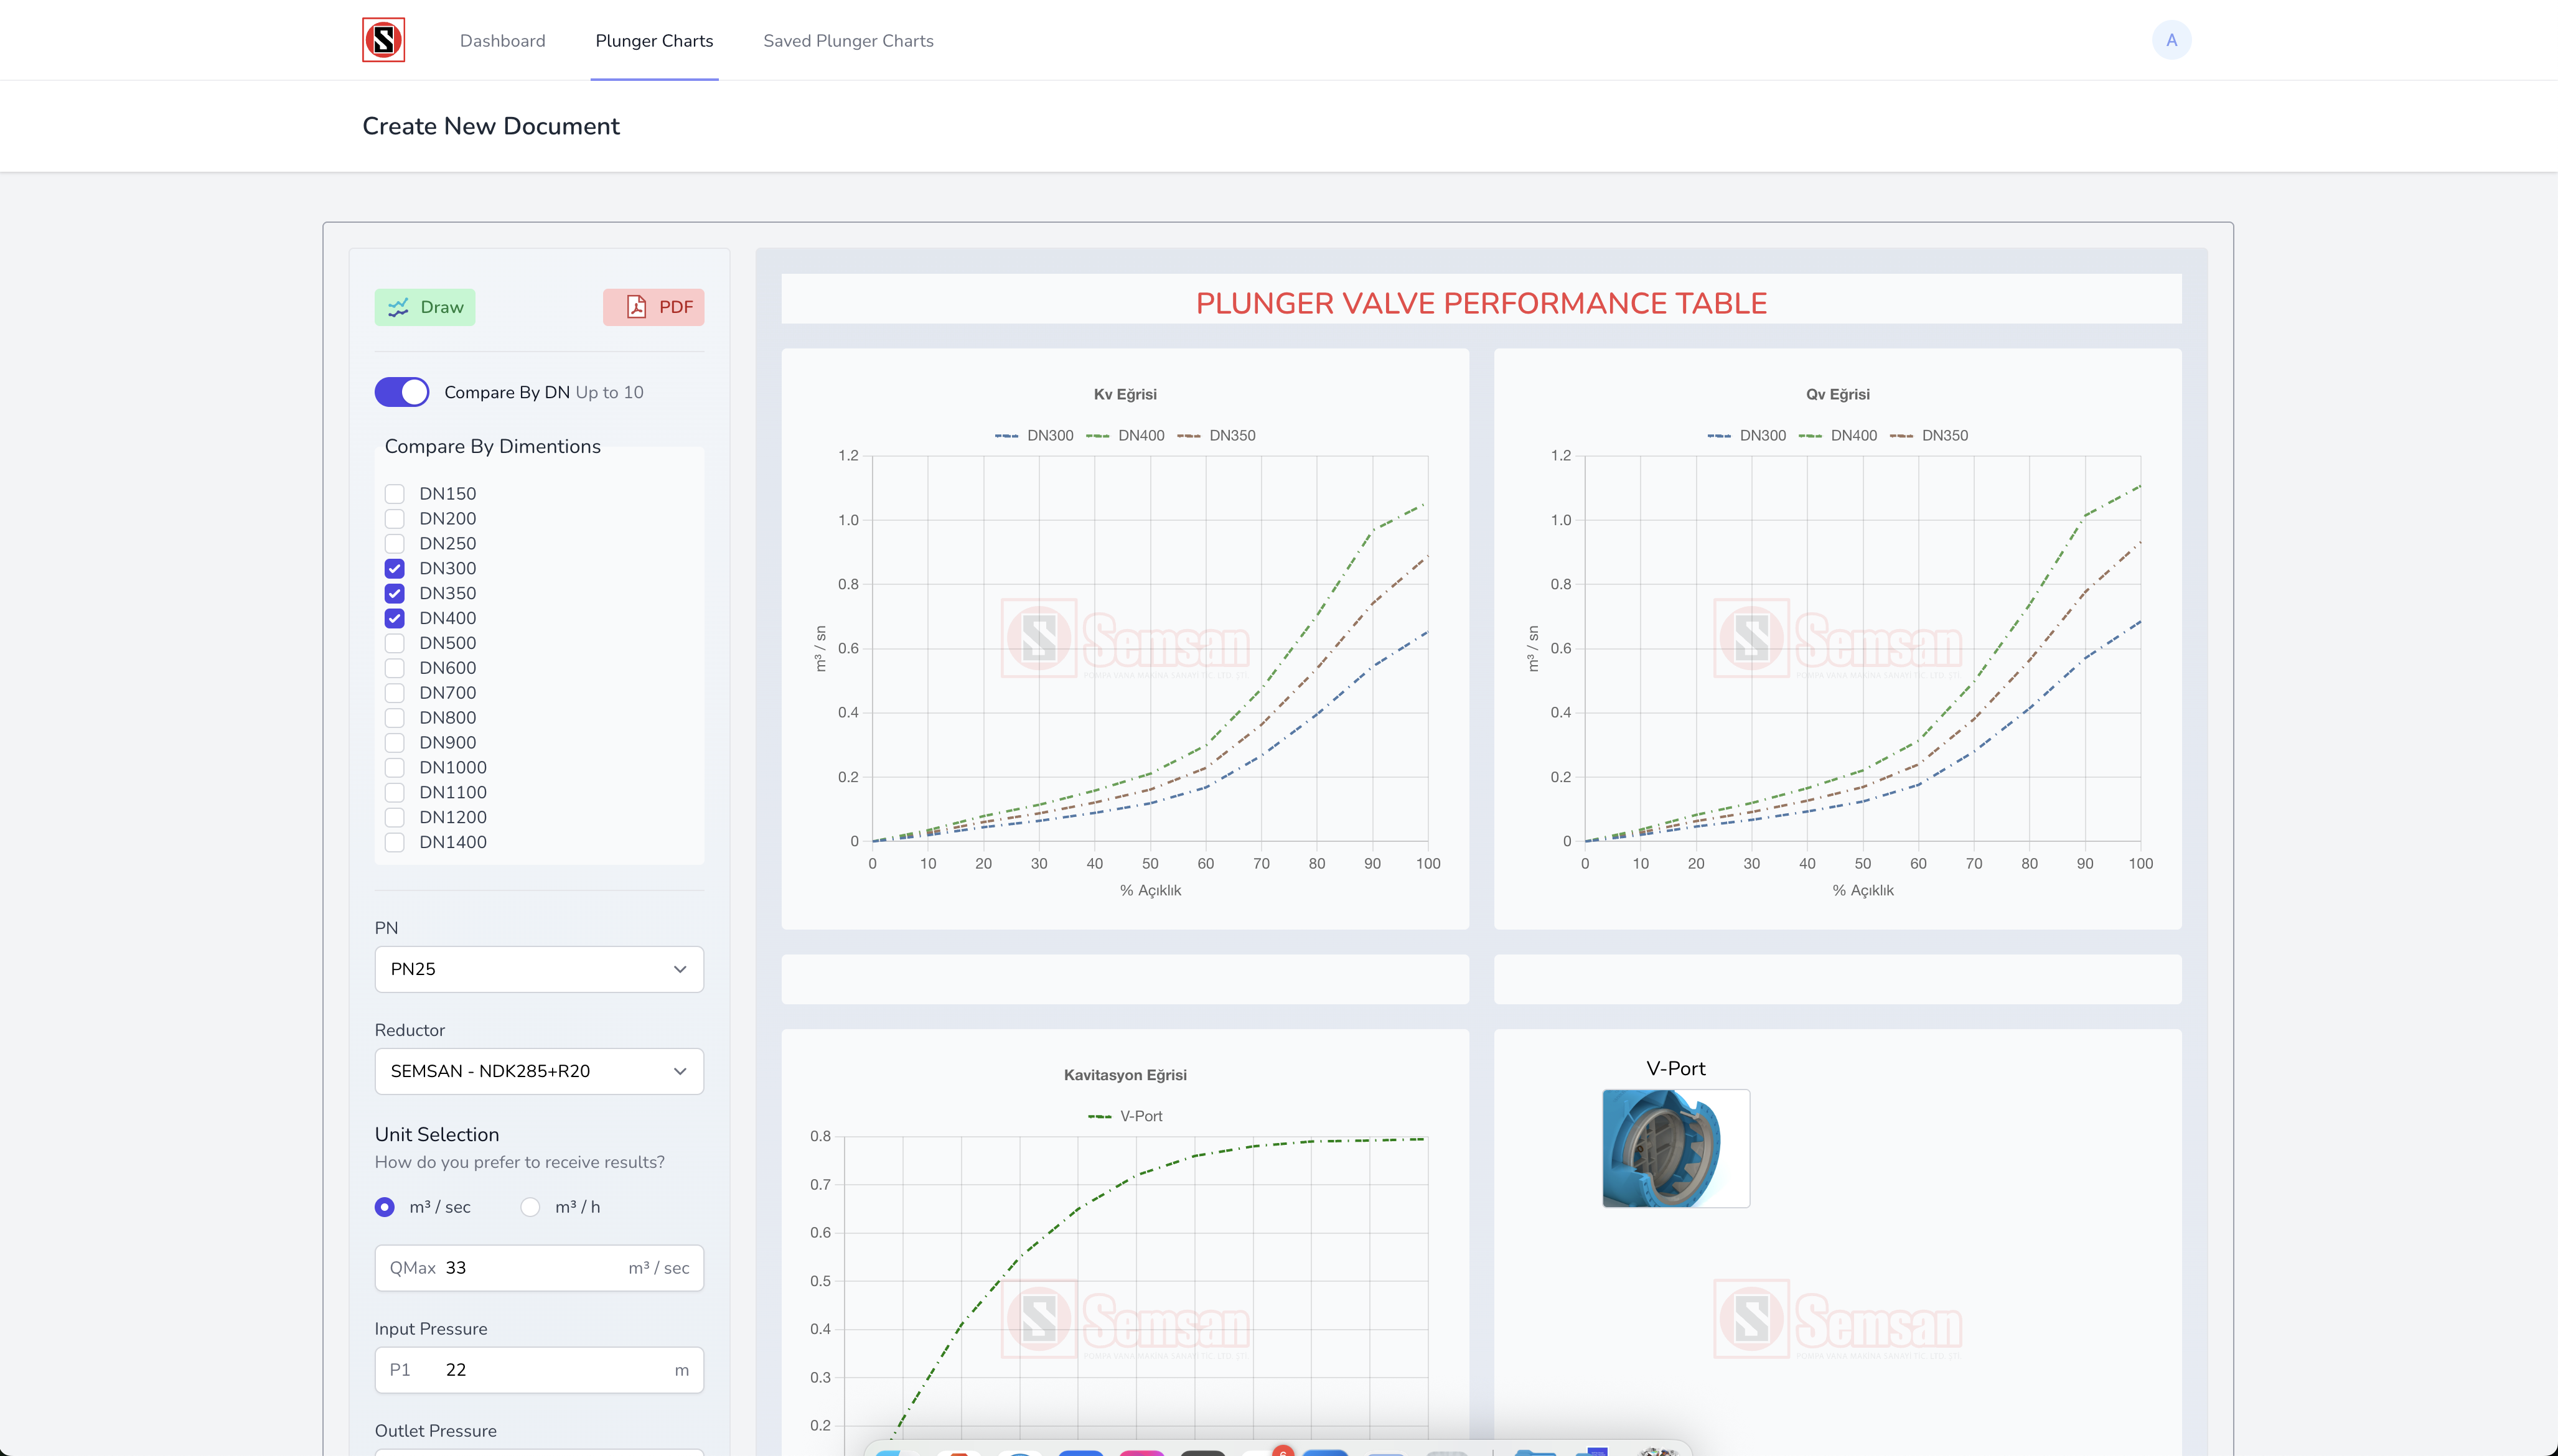Check the DN500 checkbox
2558x1456 pixels.
tap(395, 643)
